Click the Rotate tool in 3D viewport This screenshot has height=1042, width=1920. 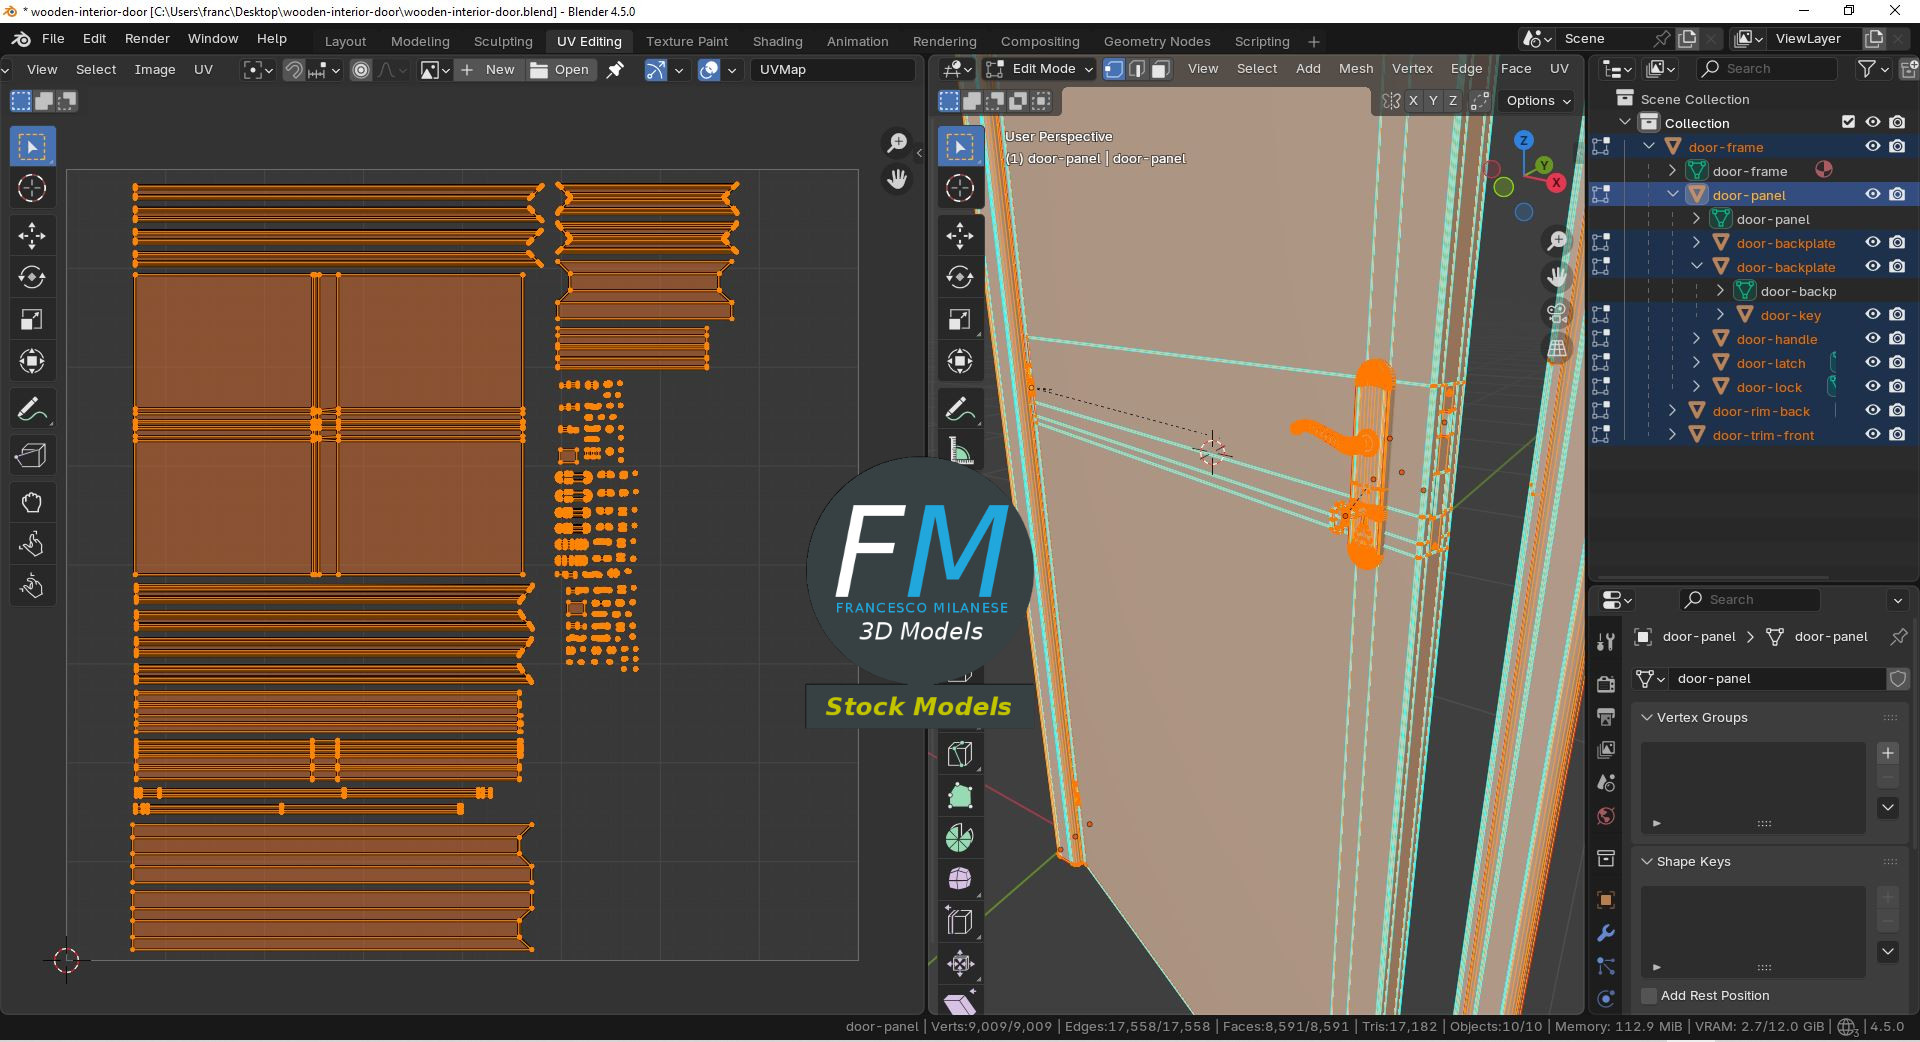click(x=959, y=277)
